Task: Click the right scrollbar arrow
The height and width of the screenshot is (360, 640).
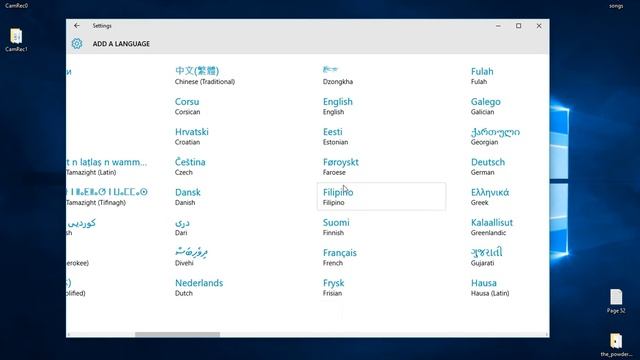Action: click(547, 334)
